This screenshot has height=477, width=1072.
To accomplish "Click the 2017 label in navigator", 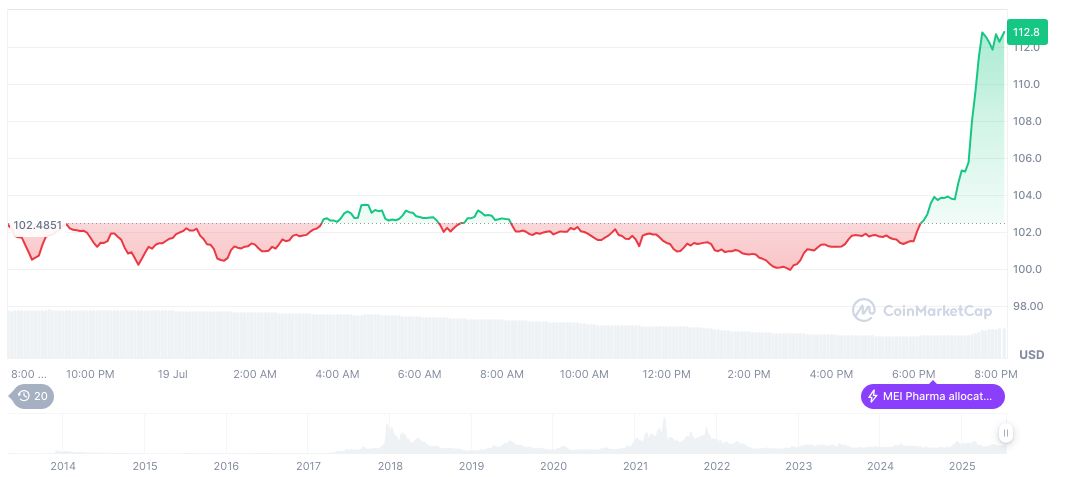I will (x=308, y=466).
